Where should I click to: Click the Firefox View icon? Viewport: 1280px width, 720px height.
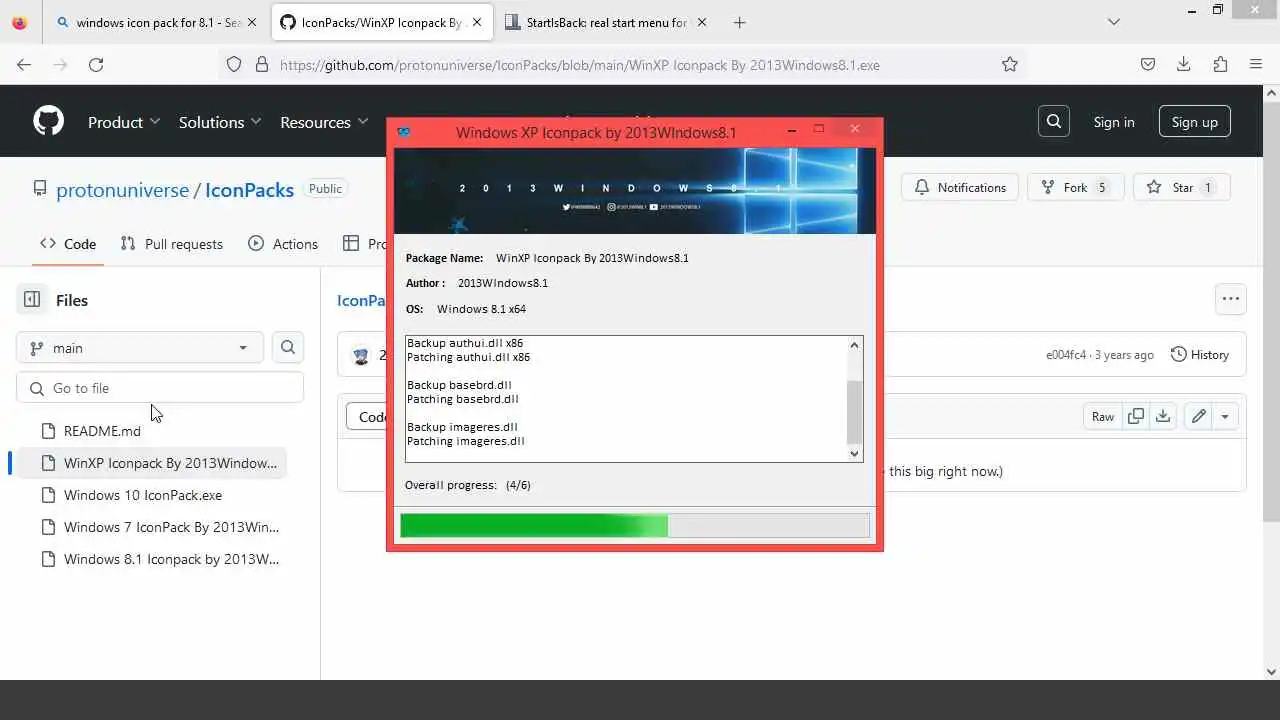[20, 22]
